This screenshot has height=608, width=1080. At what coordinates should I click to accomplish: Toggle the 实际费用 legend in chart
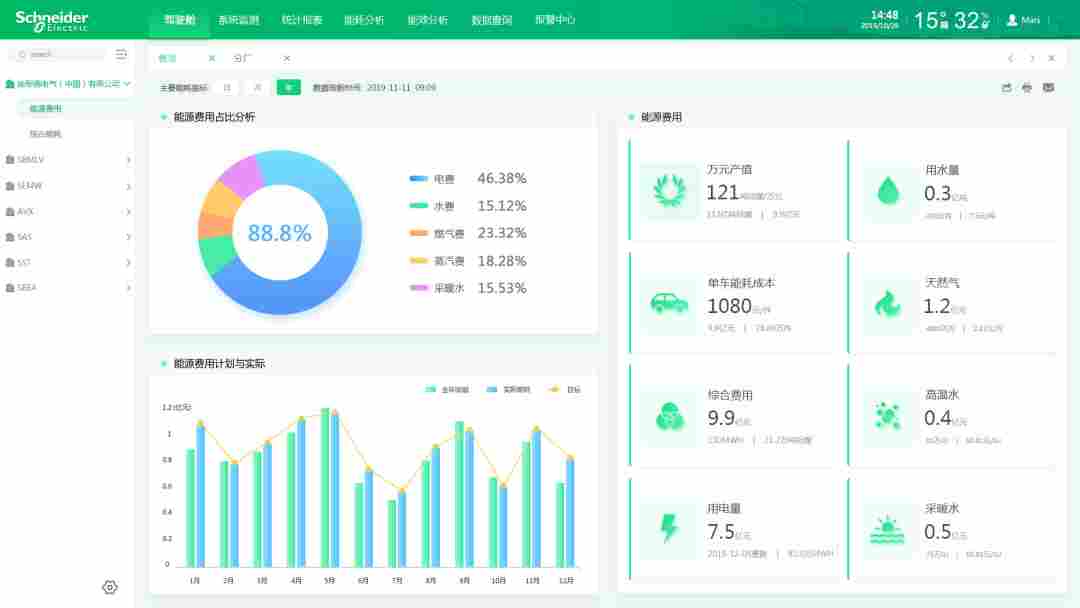point(510,388)
